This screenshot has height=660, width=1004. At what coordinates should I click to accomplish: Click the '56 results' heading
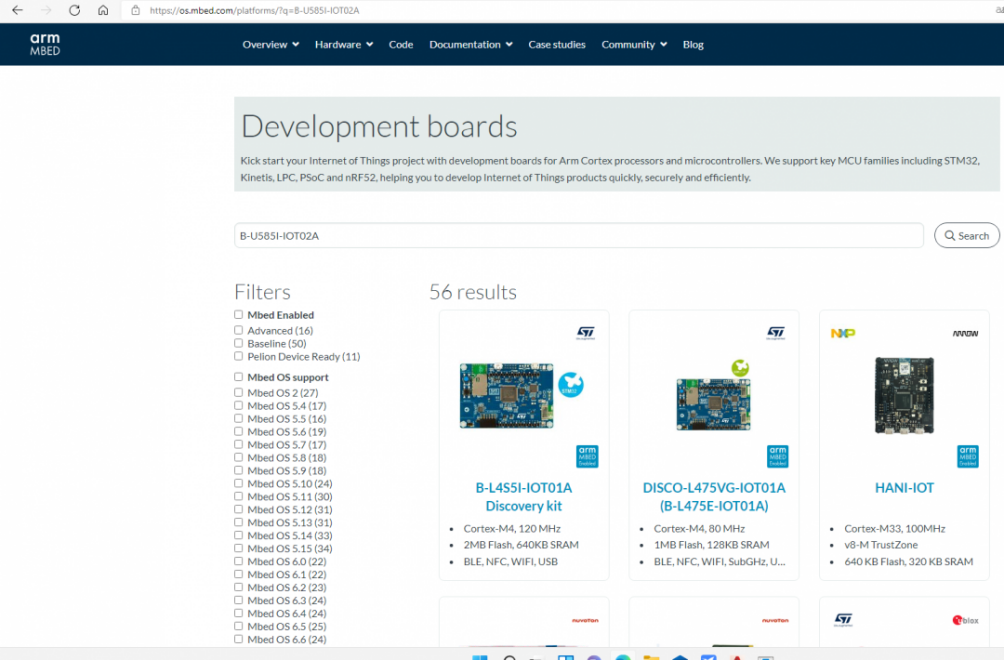point(473,292)
